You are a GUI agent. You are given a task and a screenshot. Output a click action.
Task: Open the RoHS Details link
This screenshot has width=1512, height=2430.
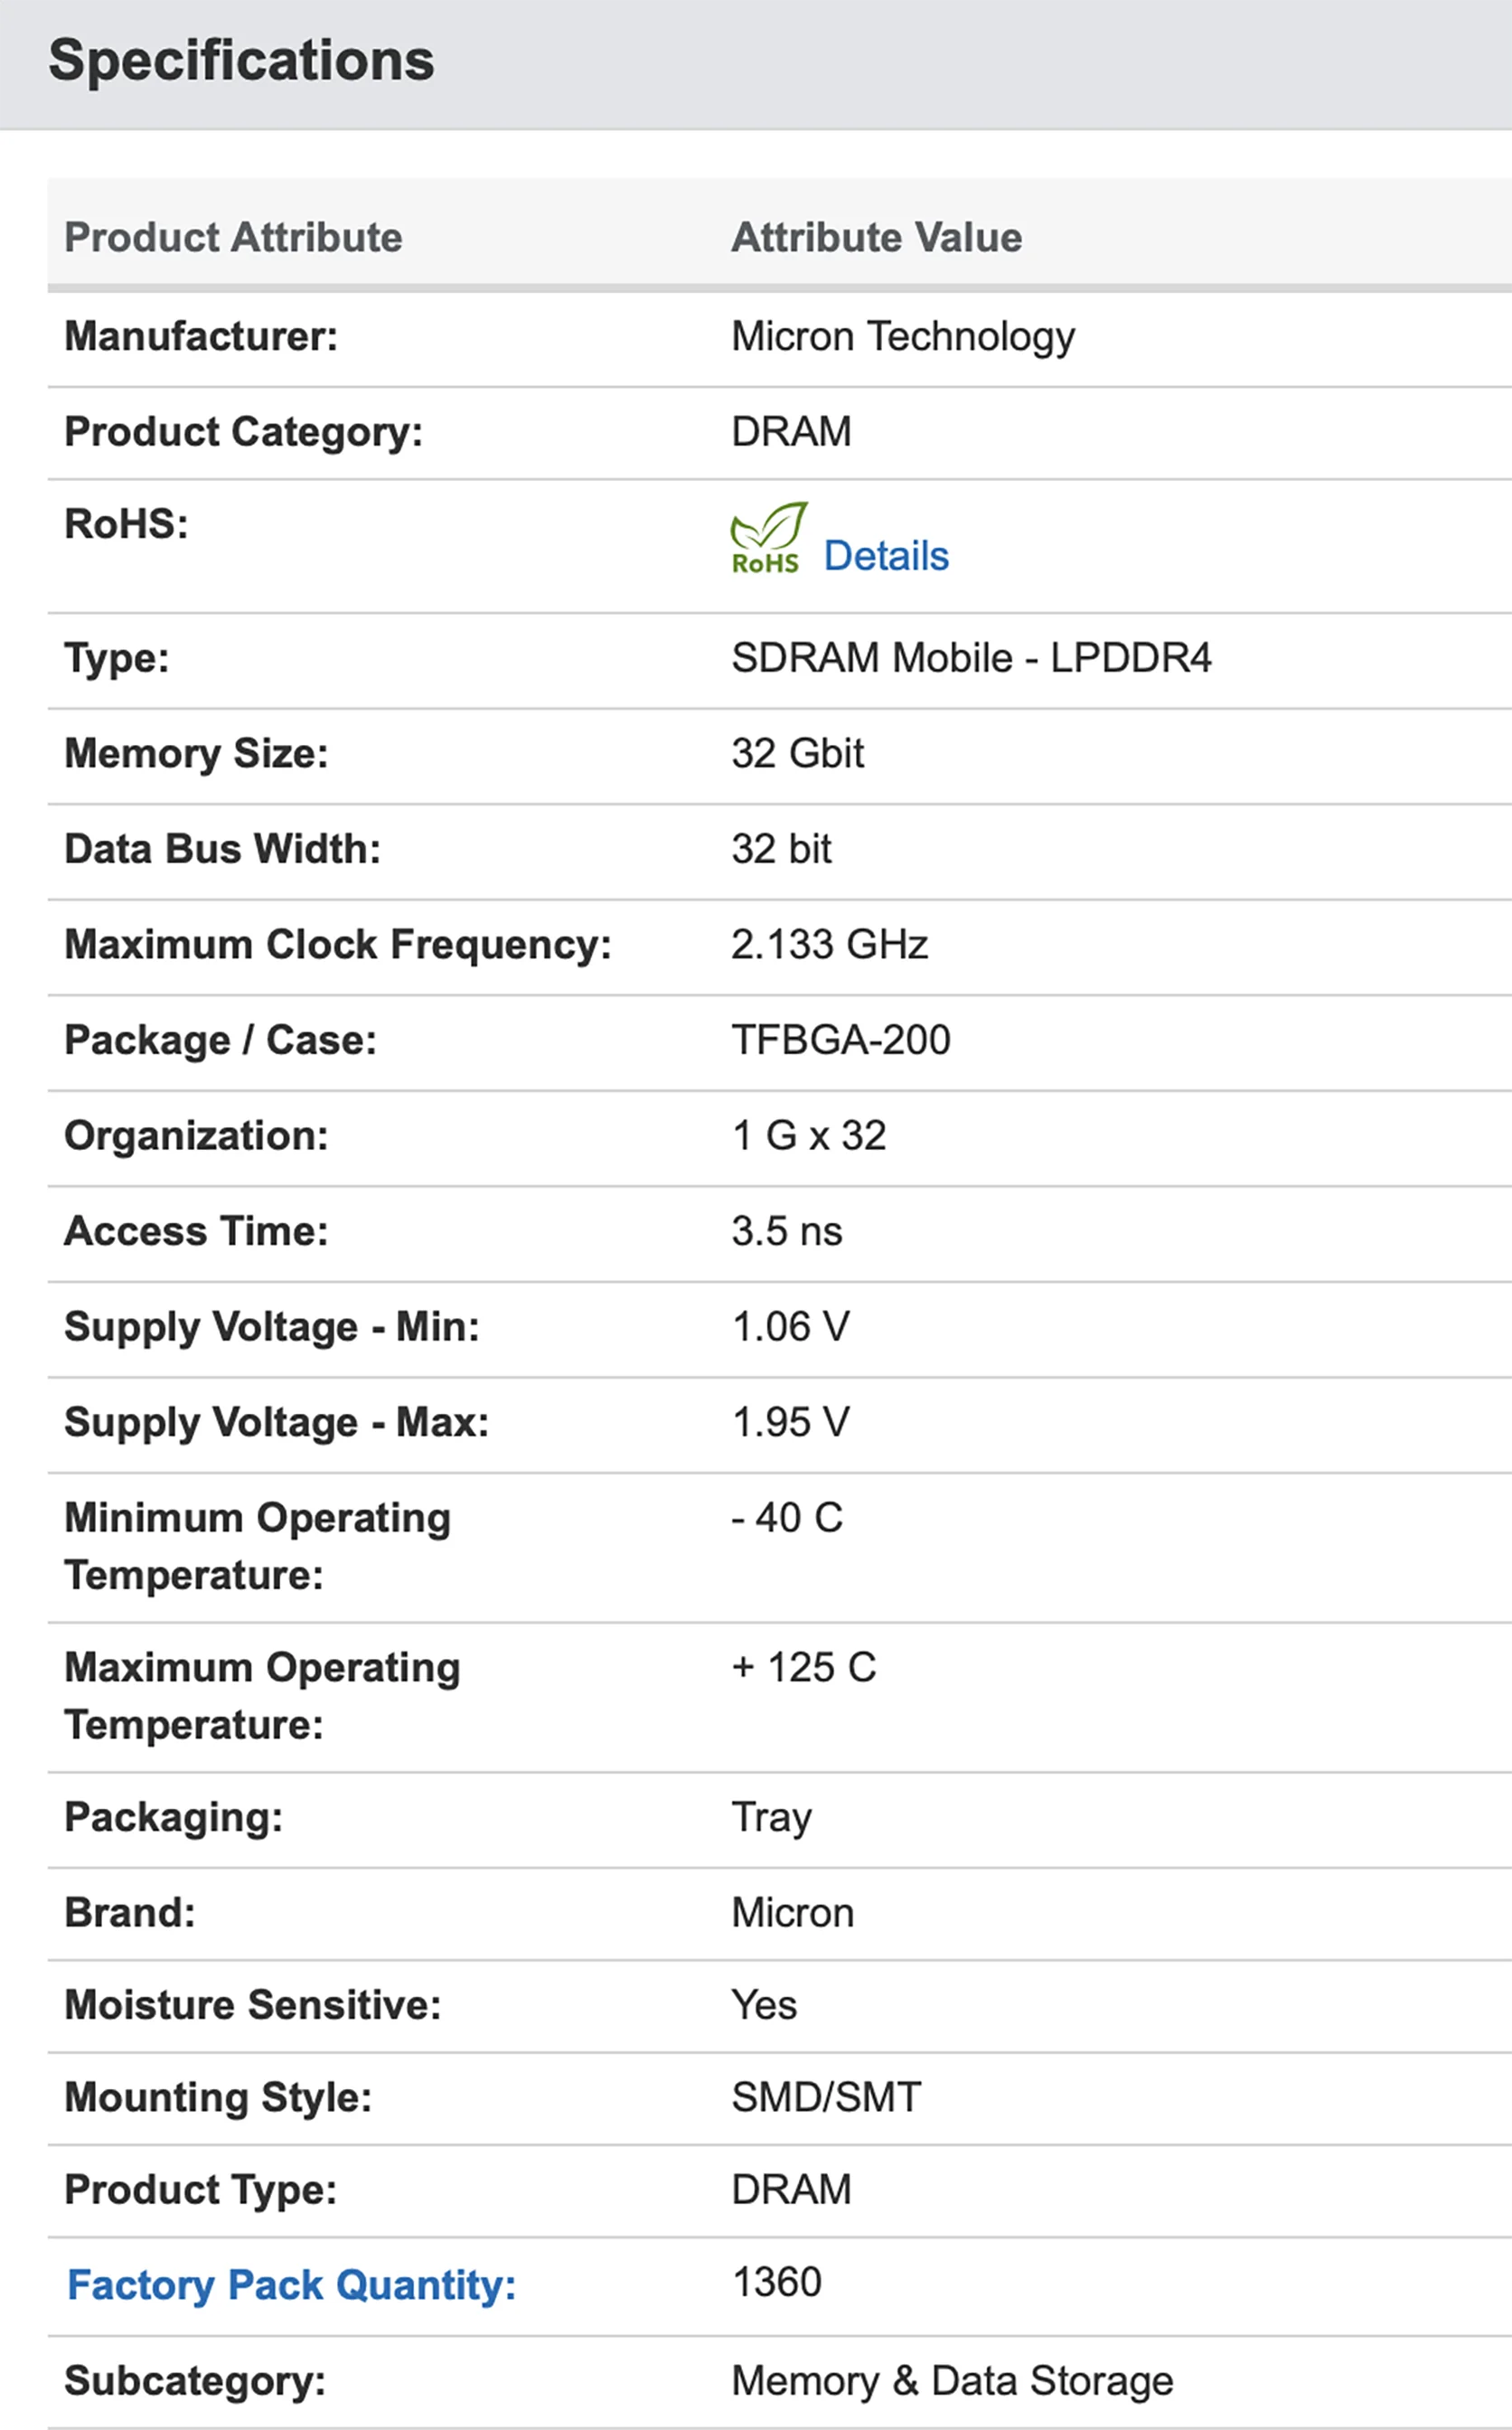pyautogui.click(x=885, y=556)
